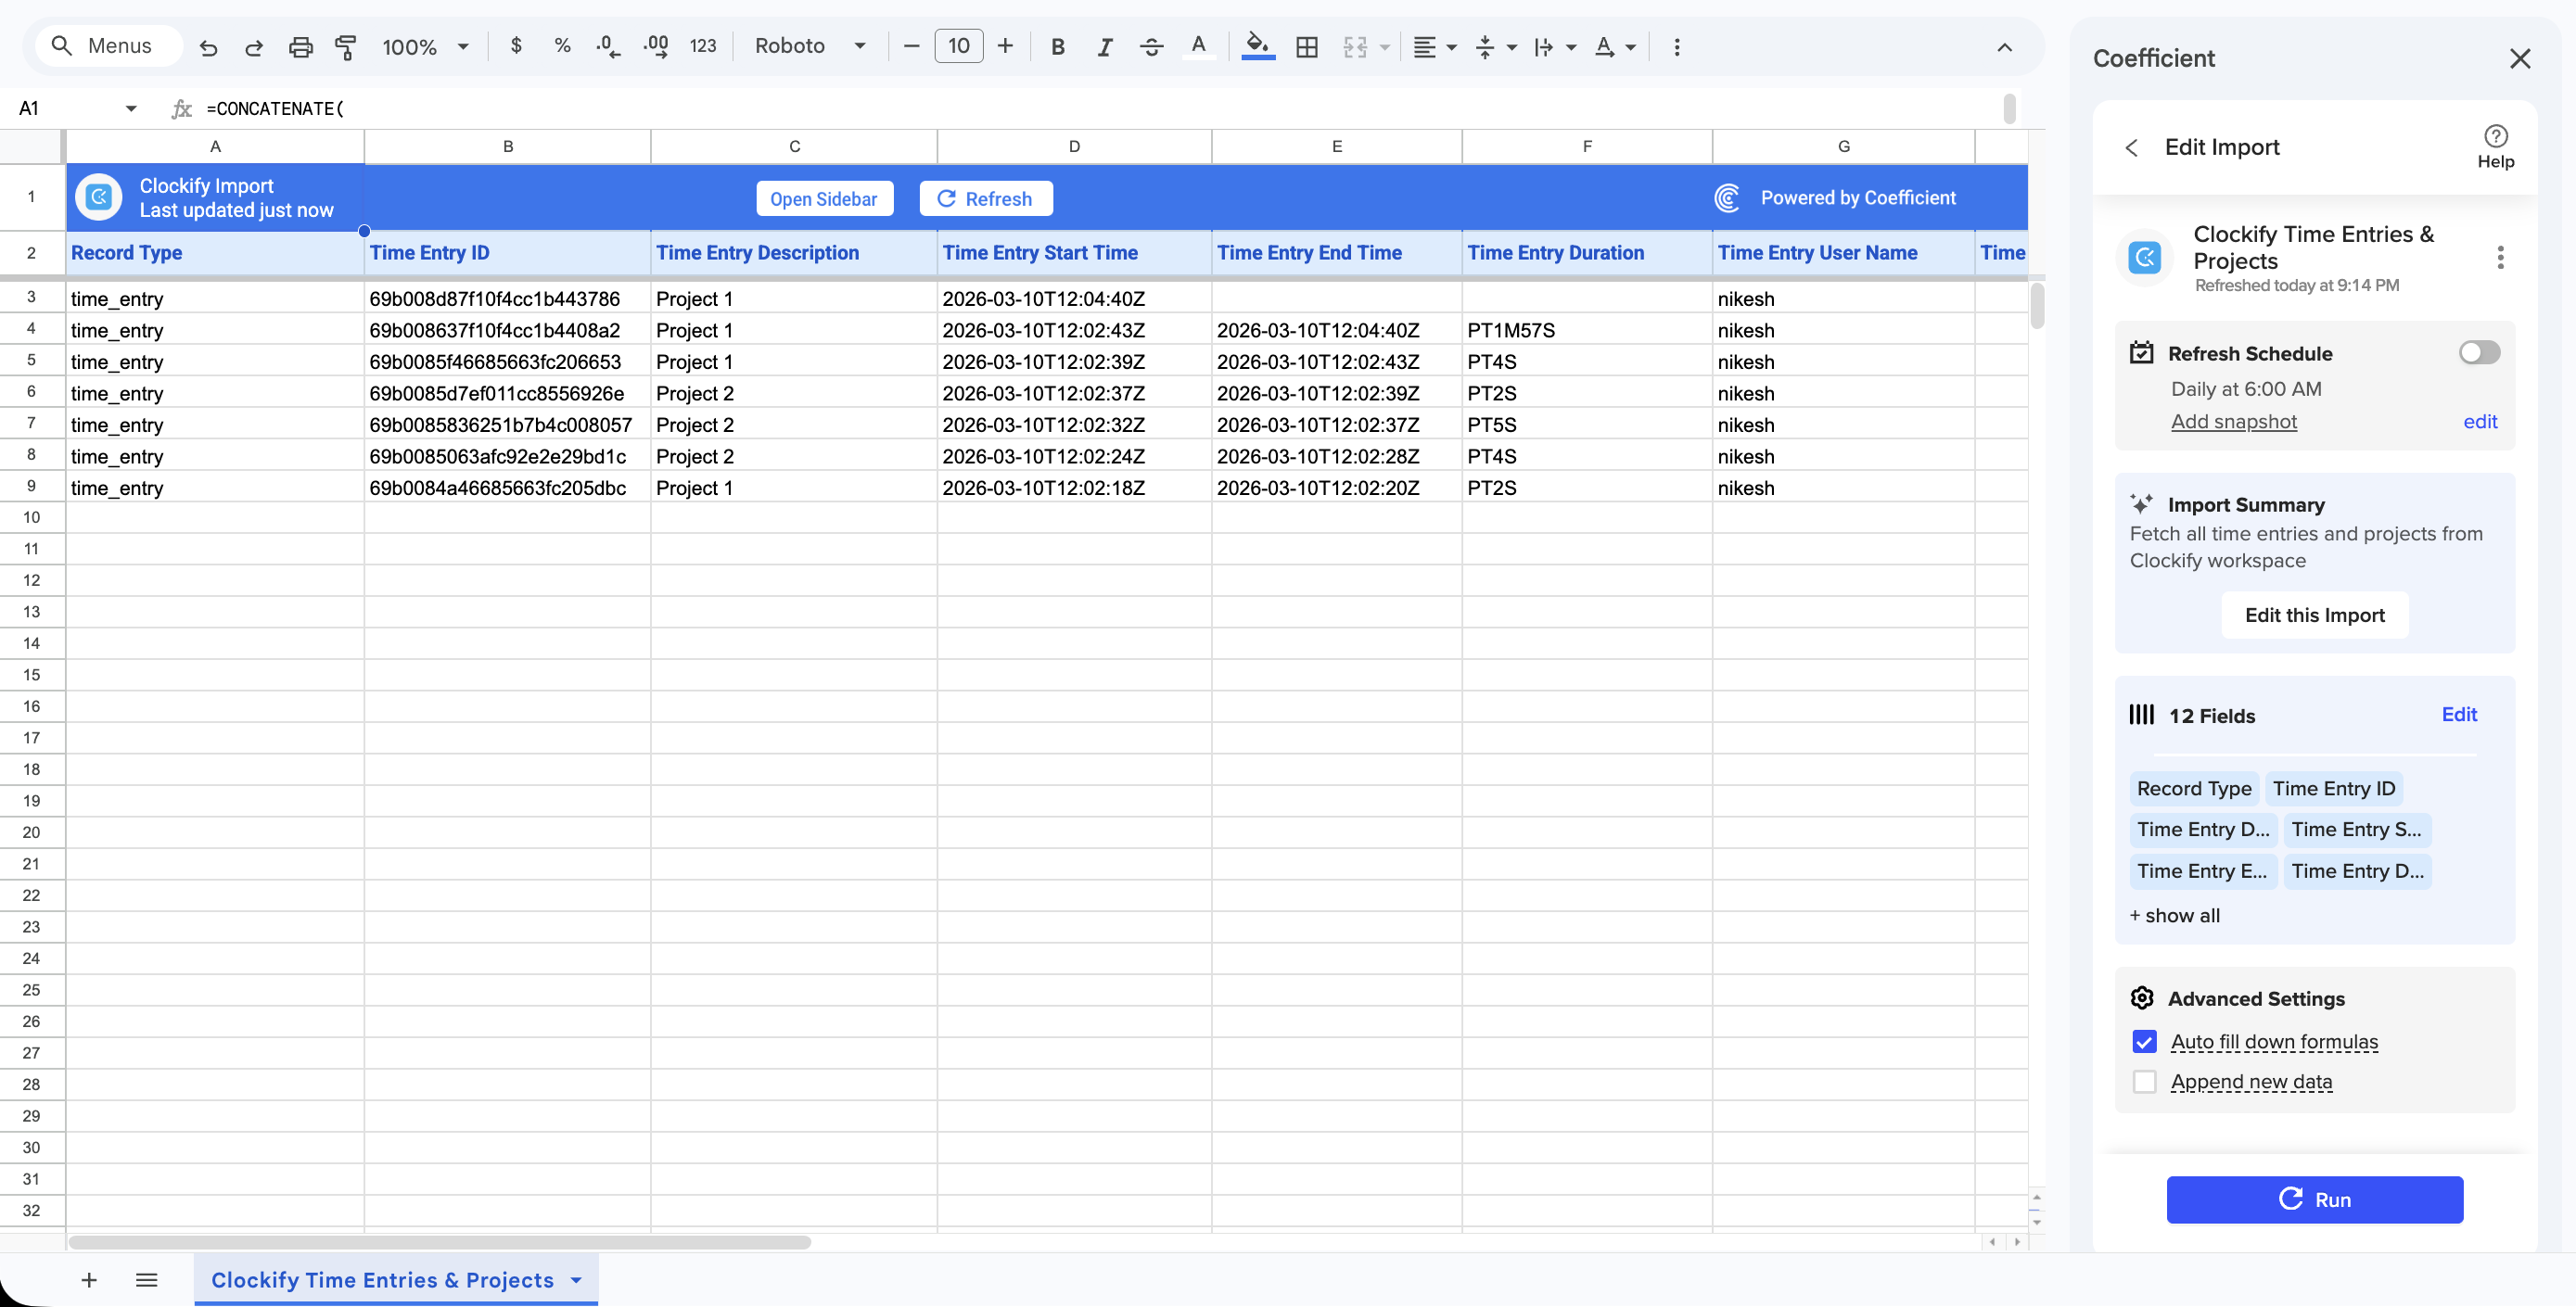
Task: Click the print icon in toolbar
Action: pyautogui.click(x=300, y=47)
